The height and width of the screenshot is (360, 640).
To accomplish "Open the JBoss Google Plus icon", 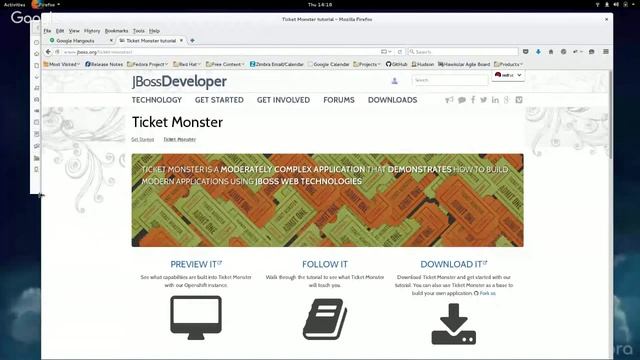I will click(507, 100).
